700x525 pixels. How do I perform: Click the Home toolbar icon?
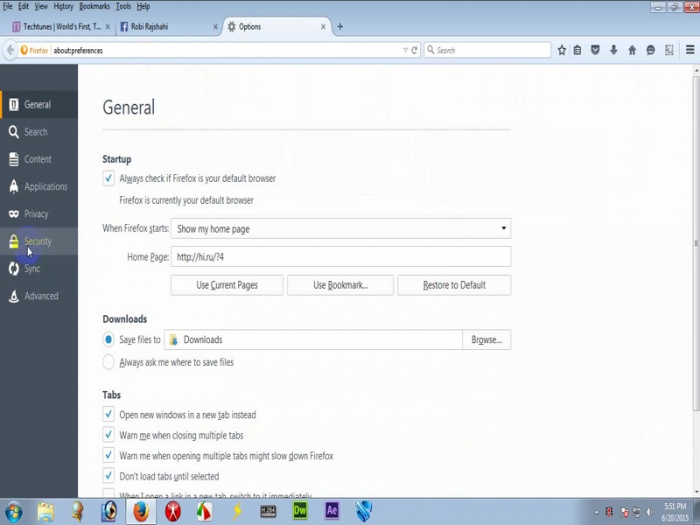[x=632, y=50]
